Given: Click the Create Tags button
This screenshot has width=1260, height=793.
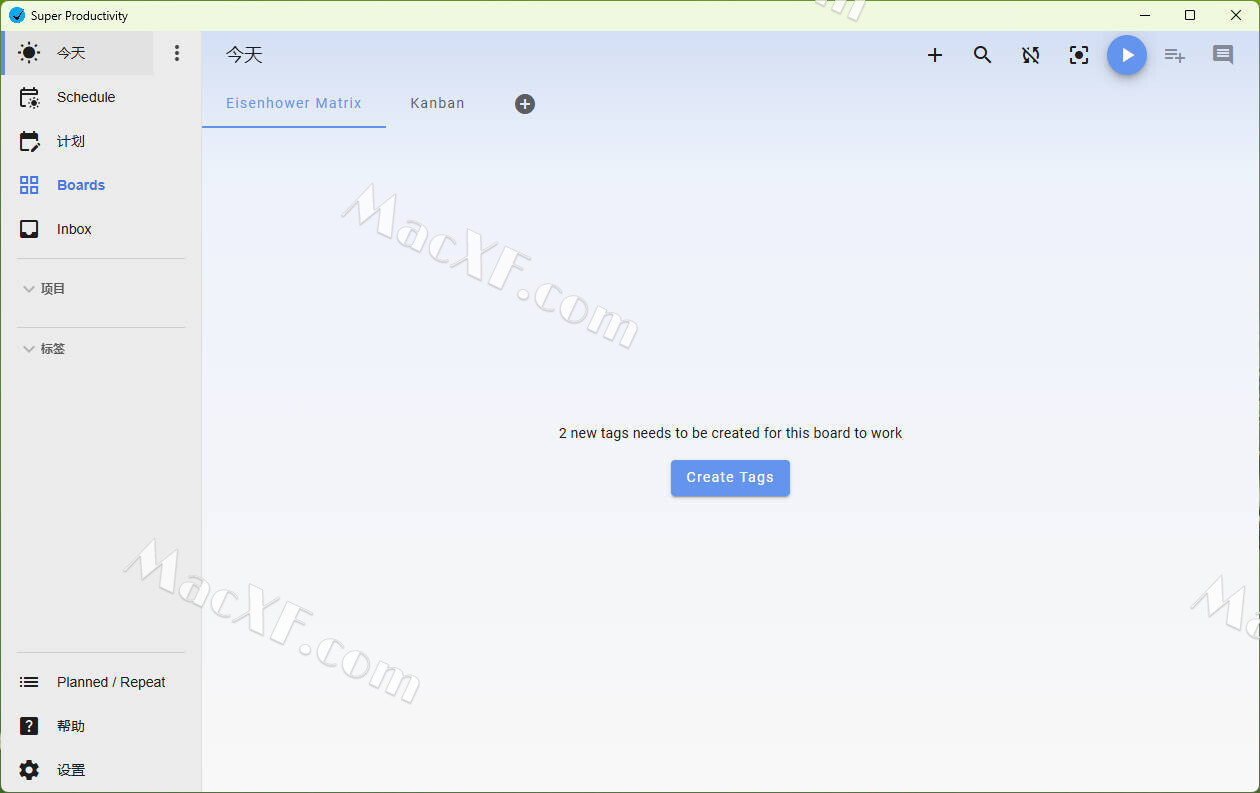Looking at the screenshot, I should pos(730,478).
